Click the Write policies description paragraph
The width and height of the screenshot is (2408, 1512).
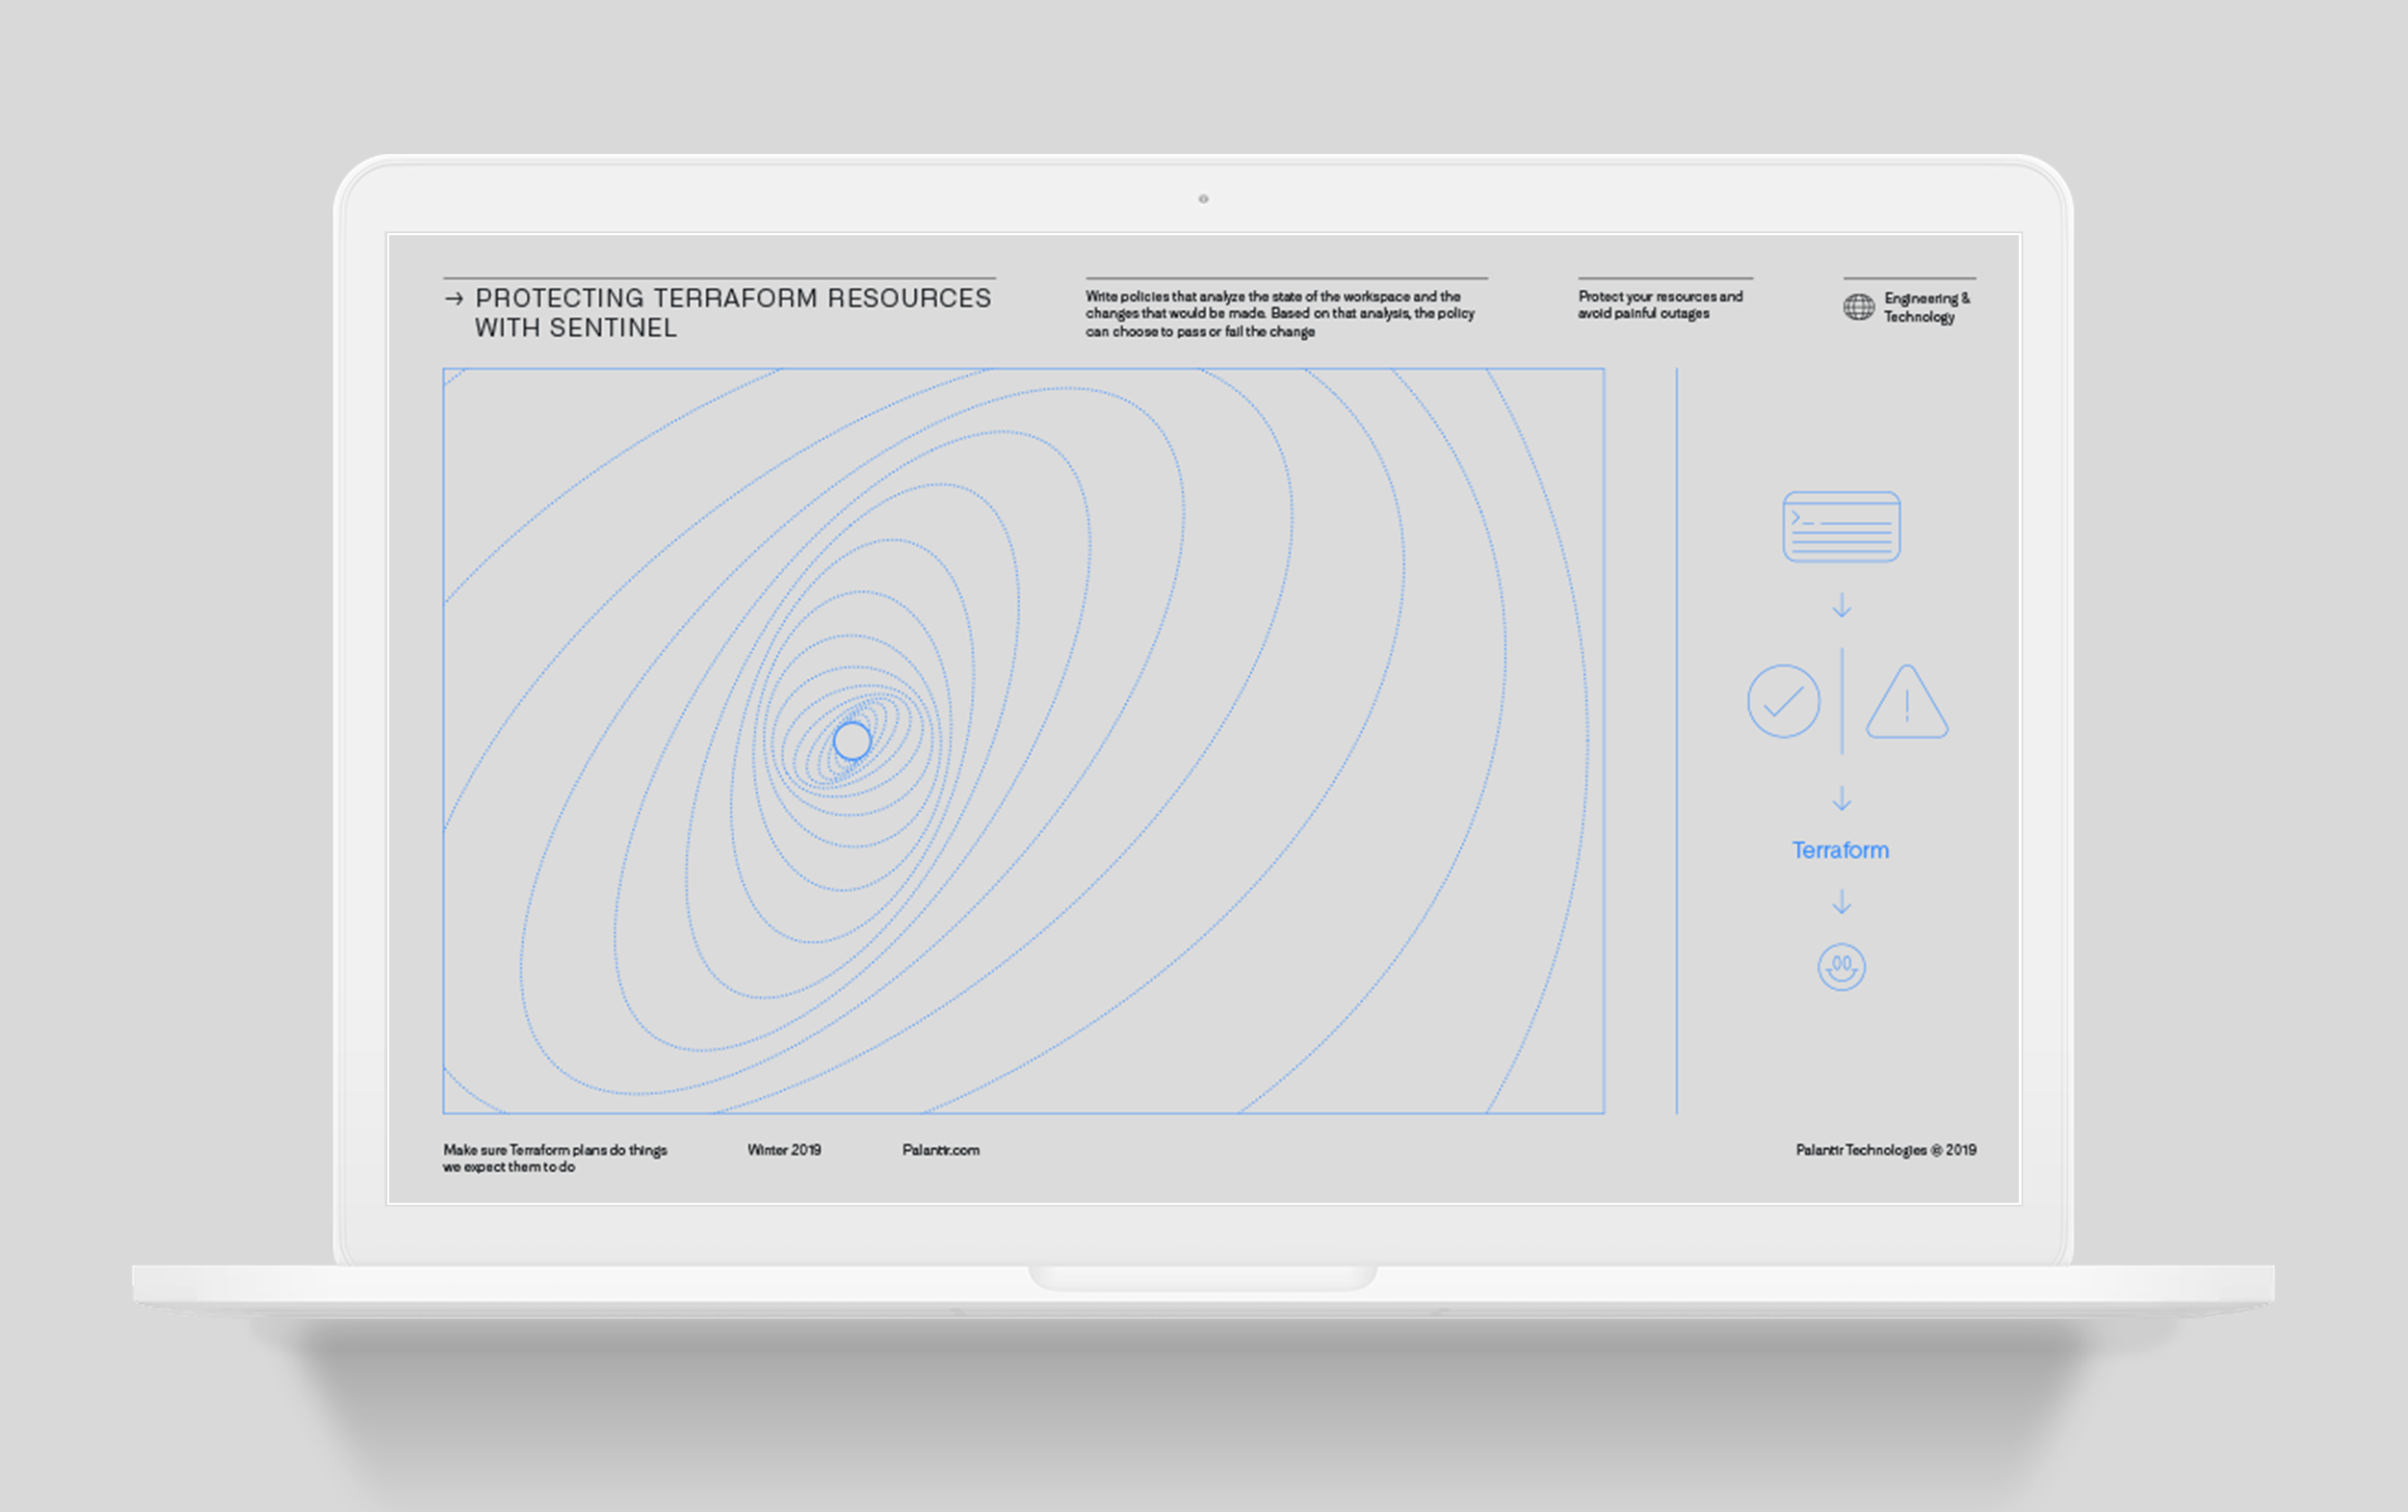click(1279, 313)
